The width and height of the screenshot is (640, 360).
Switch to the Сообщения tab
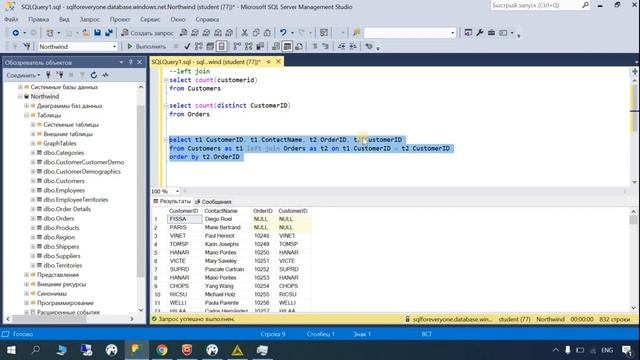point(213,202)
